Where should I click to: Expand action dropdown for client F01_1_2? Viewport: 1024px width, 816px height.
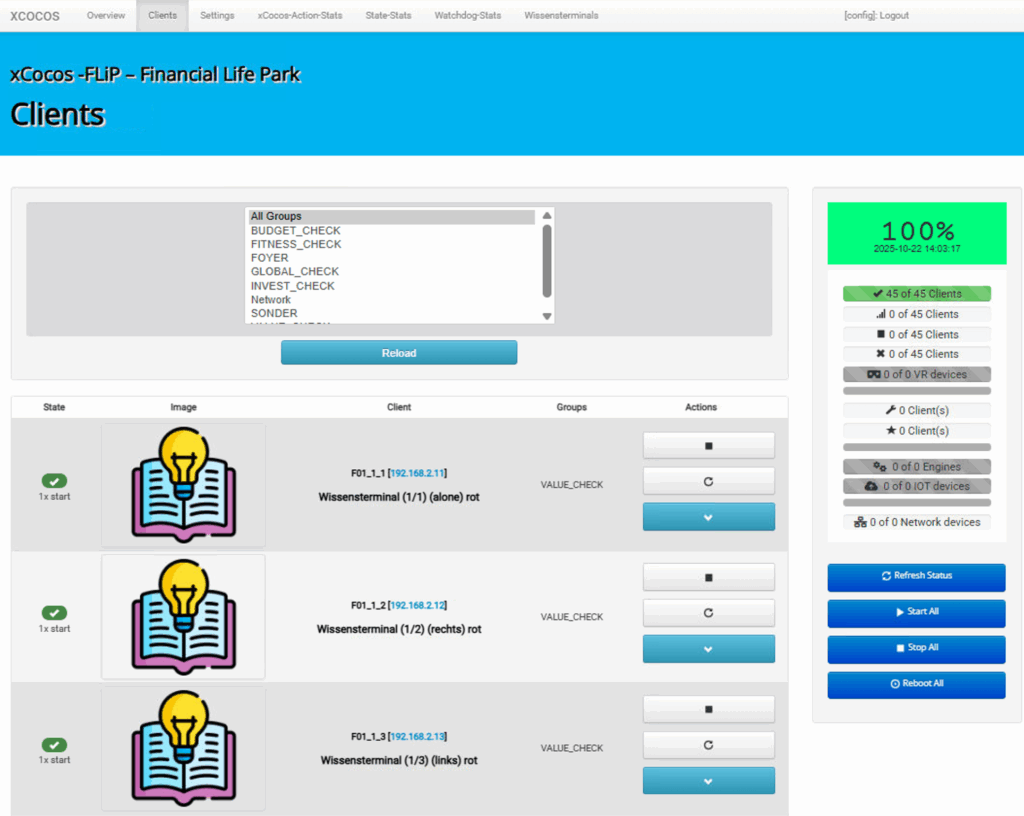coord(708,649)
